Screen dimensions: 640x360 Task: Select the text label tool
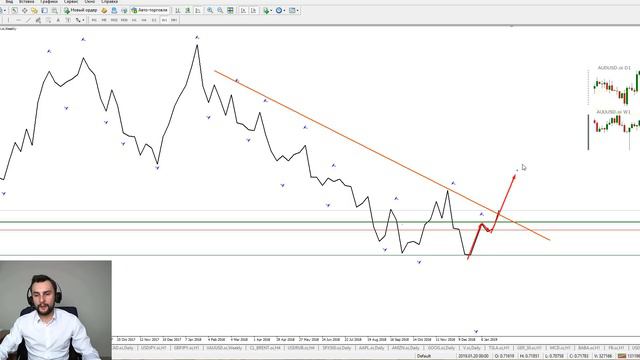68,20
